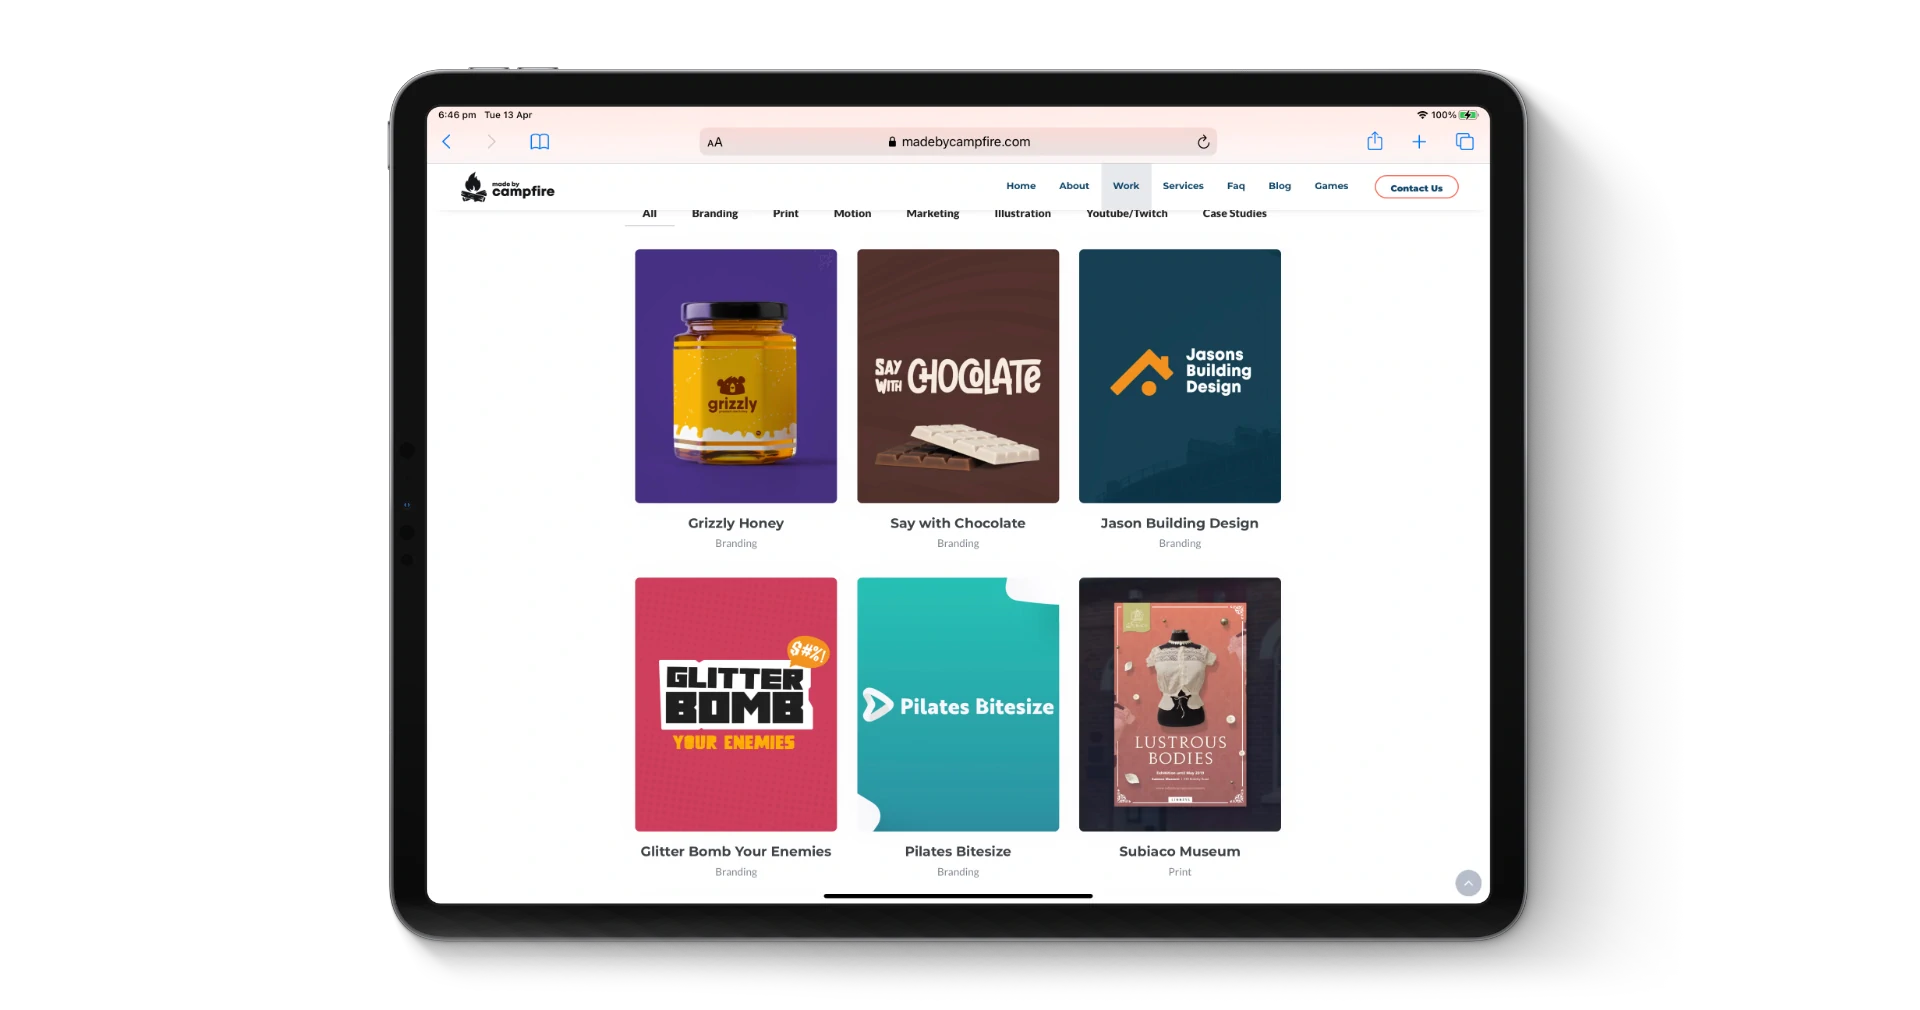This screenshot has height=1010, width=1920.
Task: Click the Pilates Bitesize title link
Action: (958, 851)
